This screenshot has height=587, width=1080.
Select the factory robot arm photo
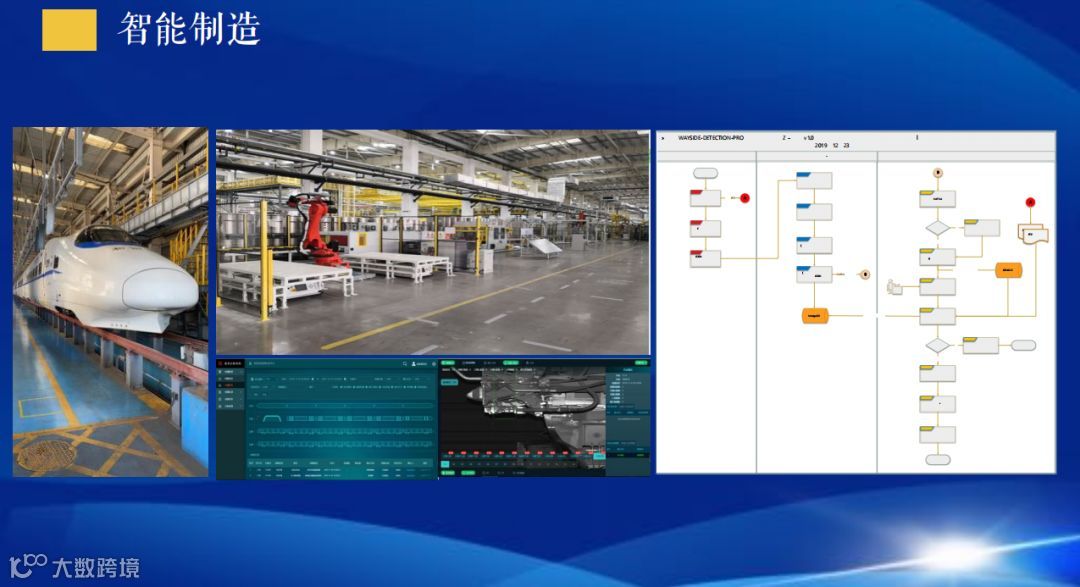433,242
